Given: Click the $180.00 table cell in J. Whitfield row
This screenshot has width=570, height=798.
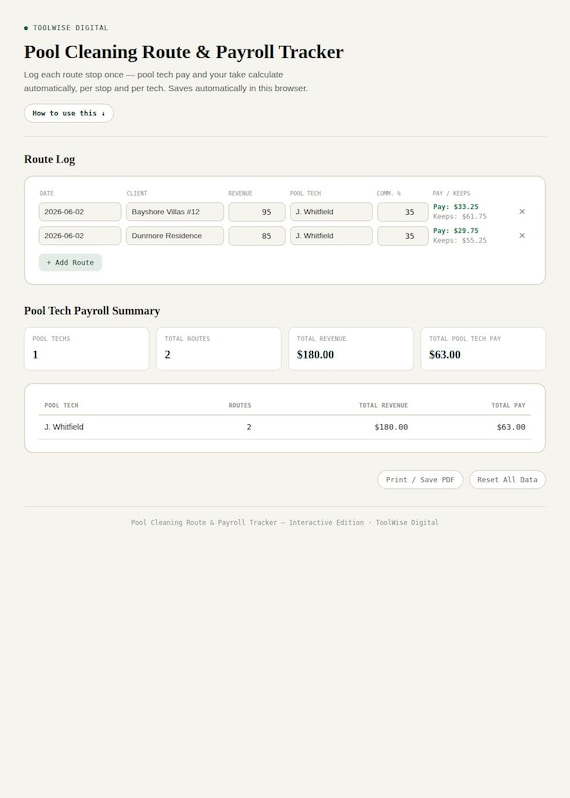Looking at the screenshot, I should (x=391, y=427).
